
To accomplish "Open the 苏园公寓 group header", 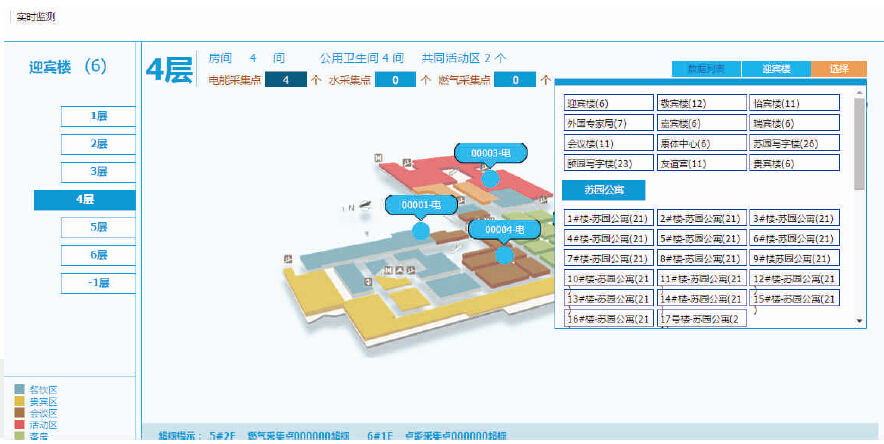I will click(602, 190).
